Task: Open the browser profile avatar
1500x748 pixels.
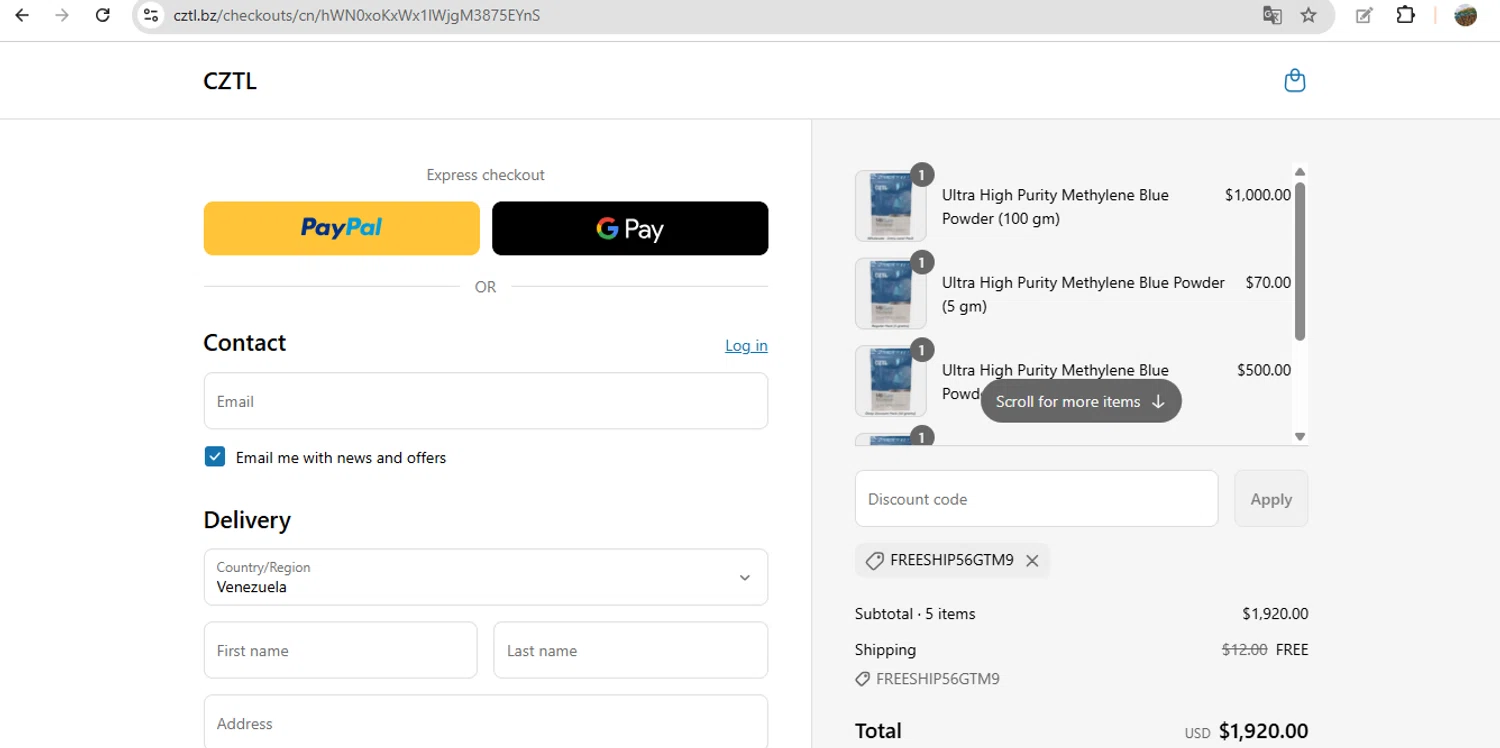Action: coord(1466,15)
